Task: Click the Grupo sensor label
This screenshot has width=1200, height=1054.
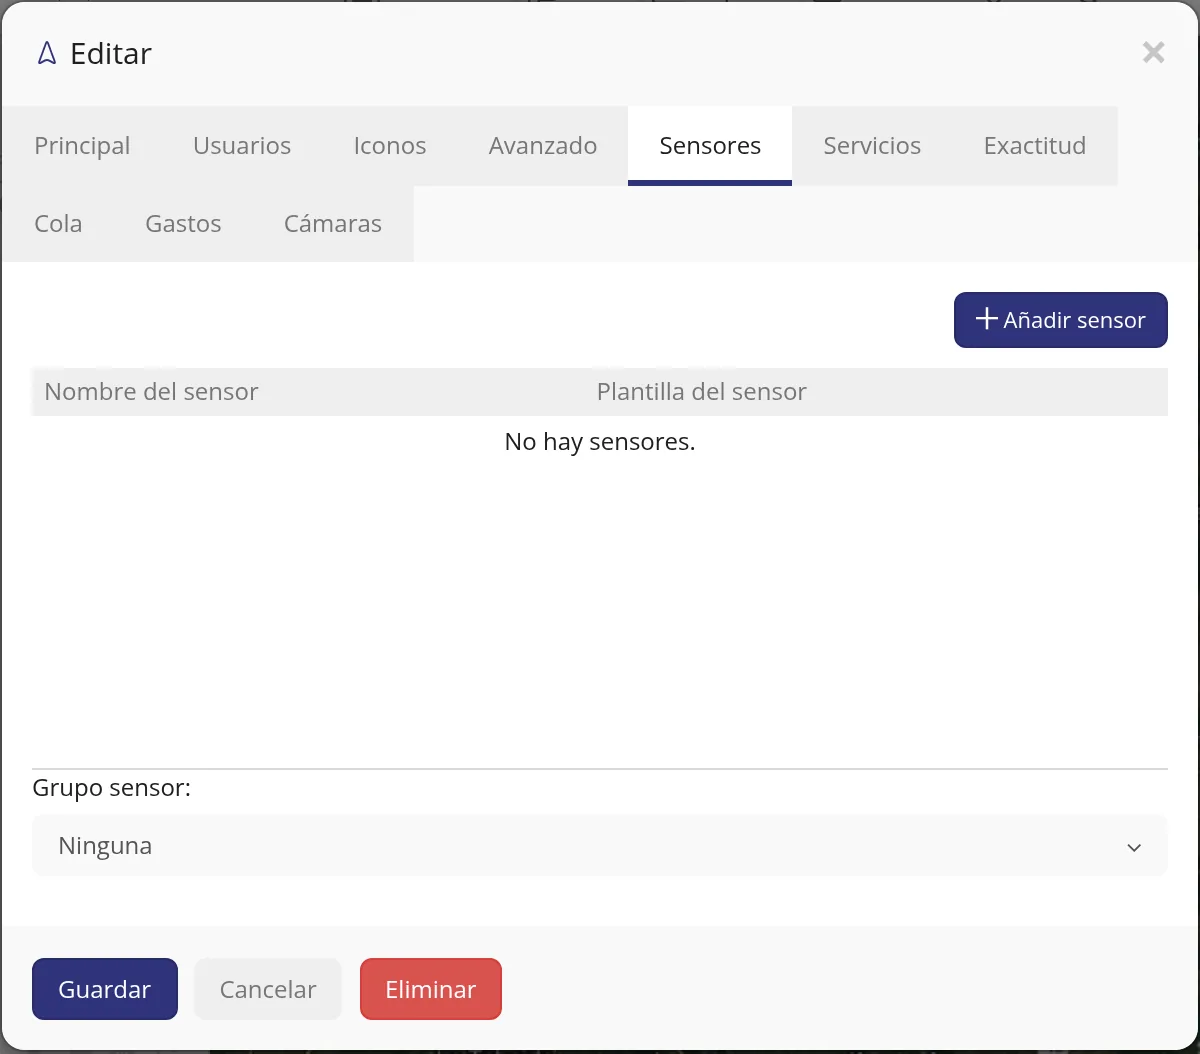Action: coord(112,788)
